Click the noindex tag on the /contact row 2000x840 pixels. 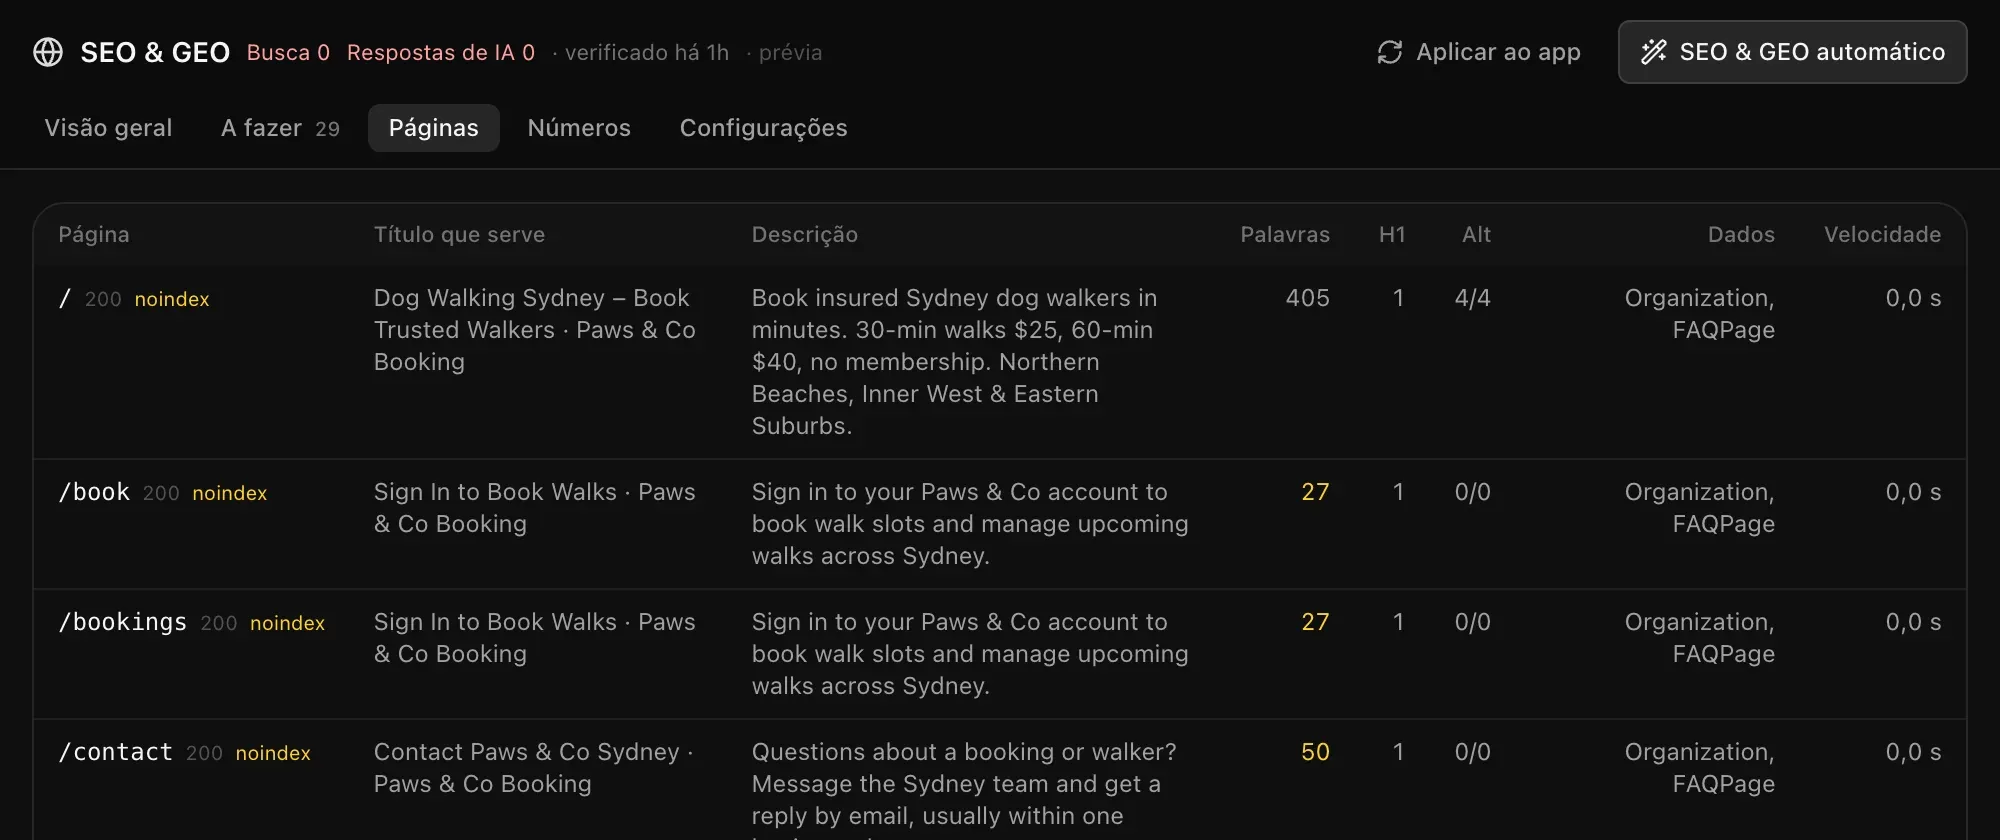273,753
